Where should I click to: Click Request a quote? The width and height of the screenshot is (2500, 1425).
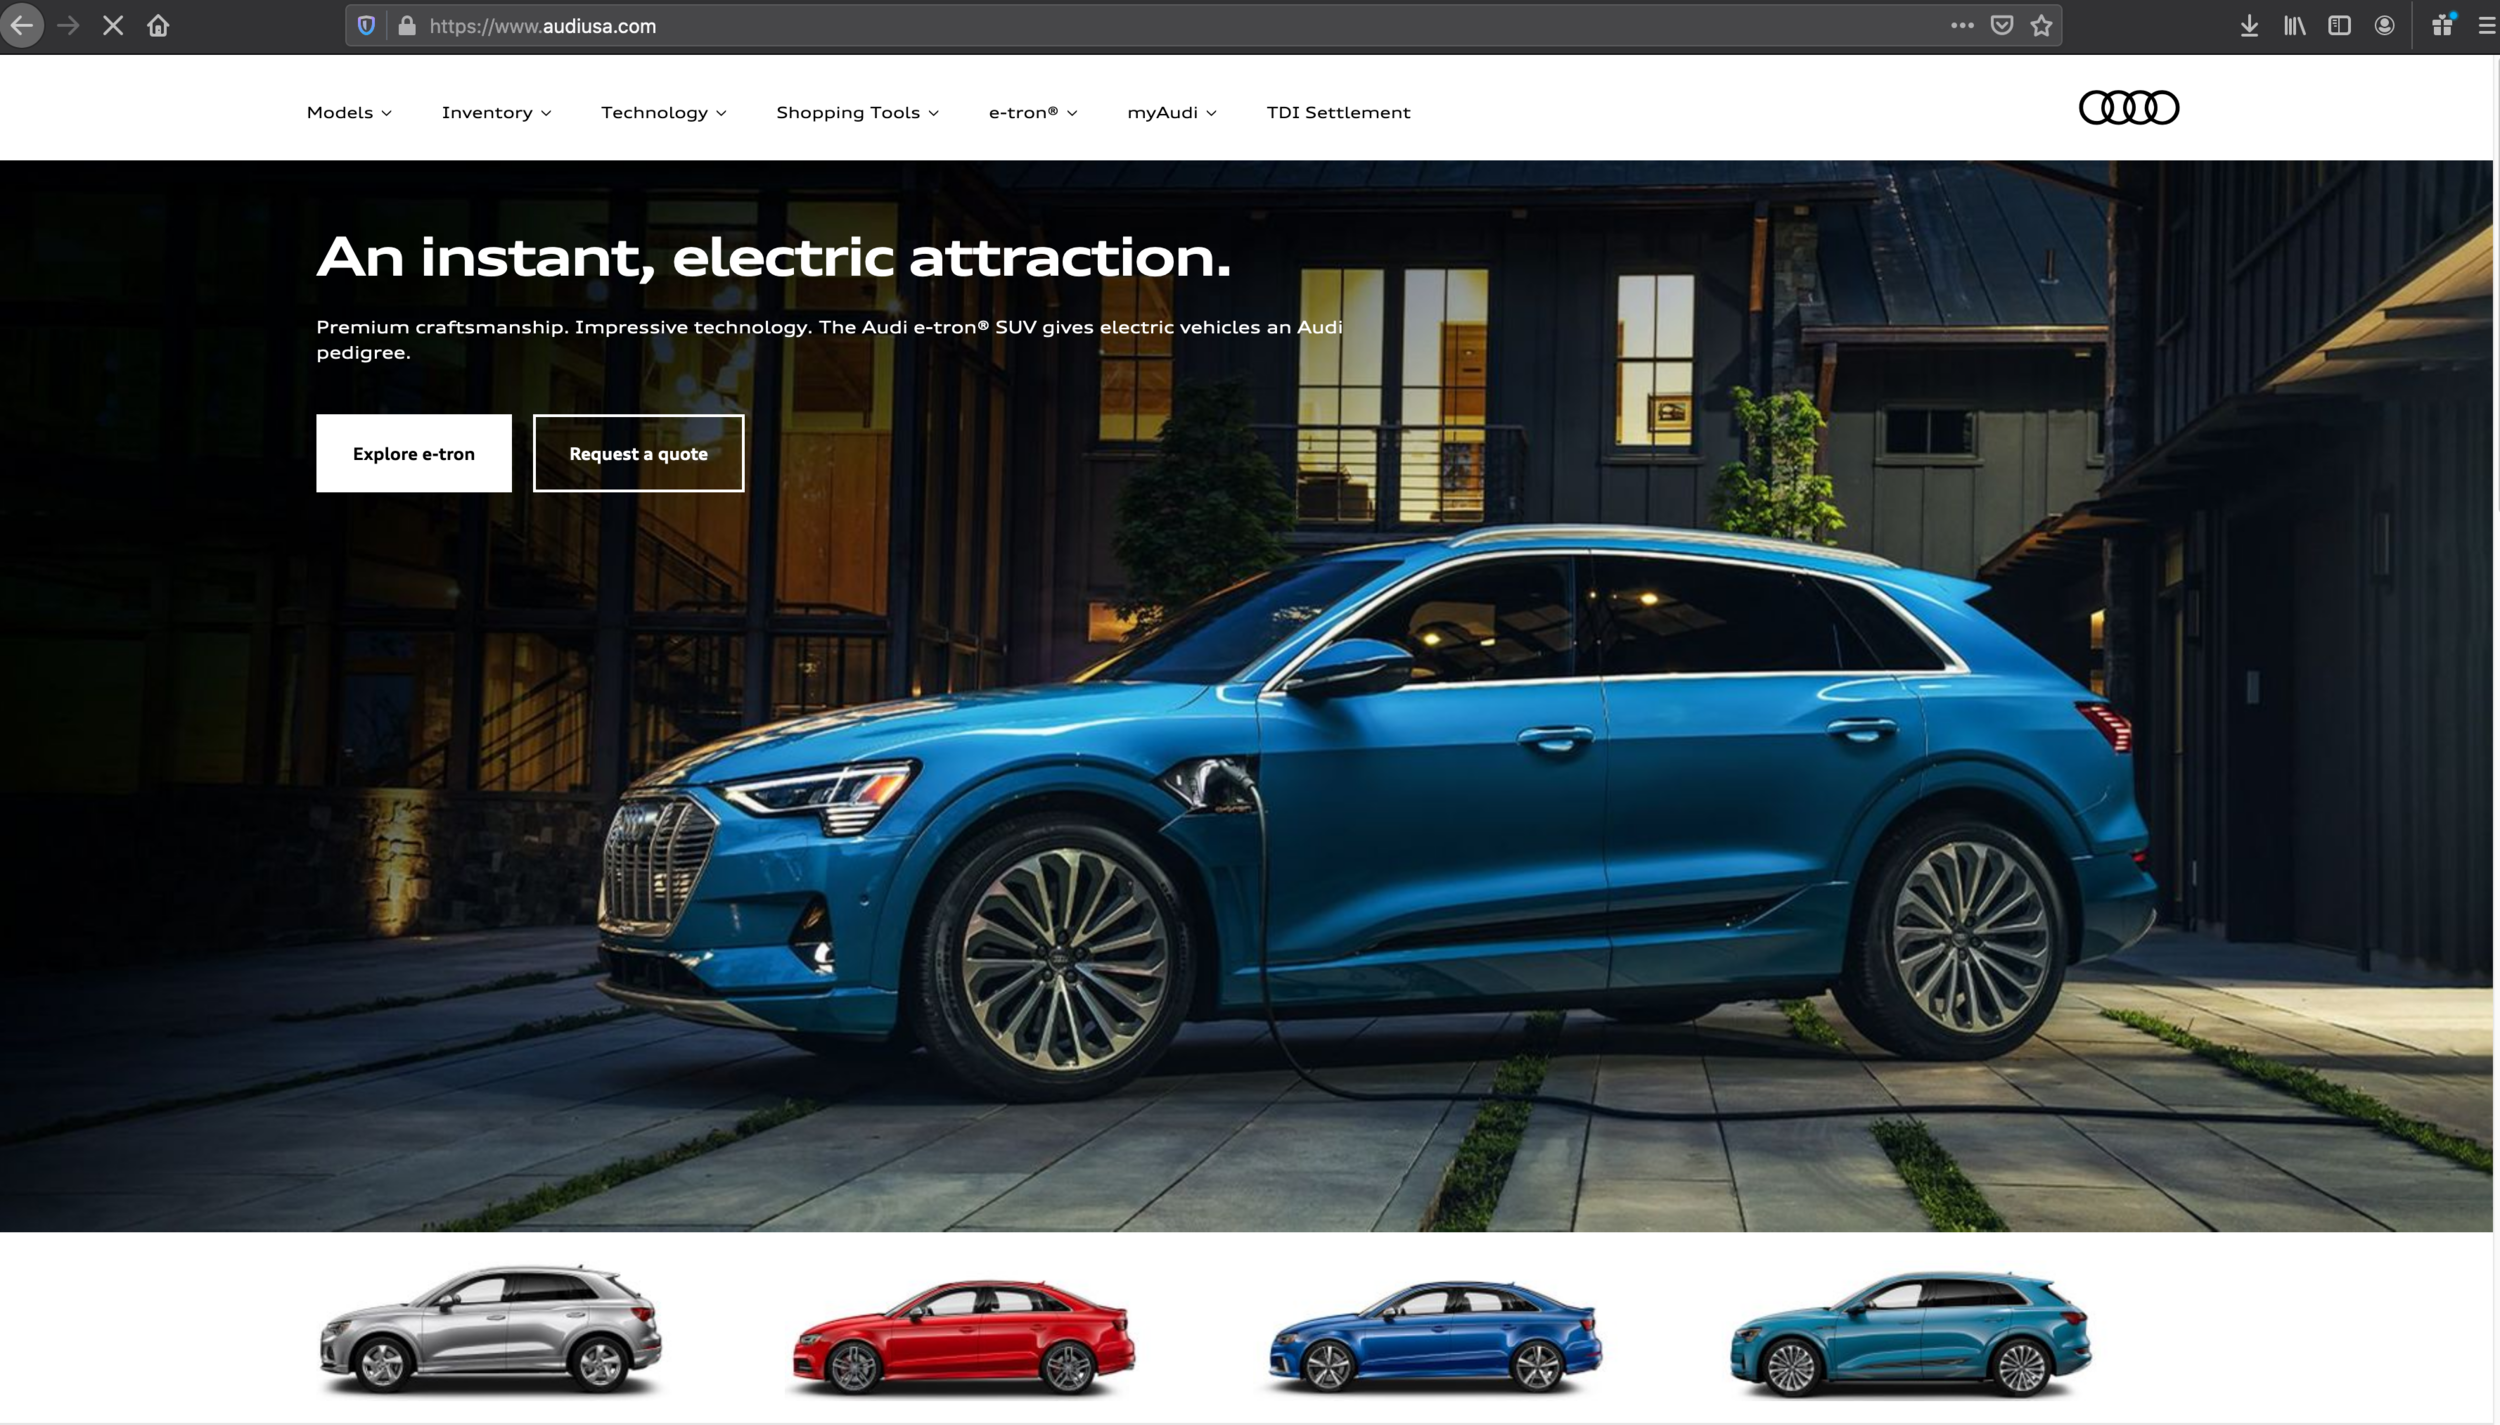click(x=638, y=453)
